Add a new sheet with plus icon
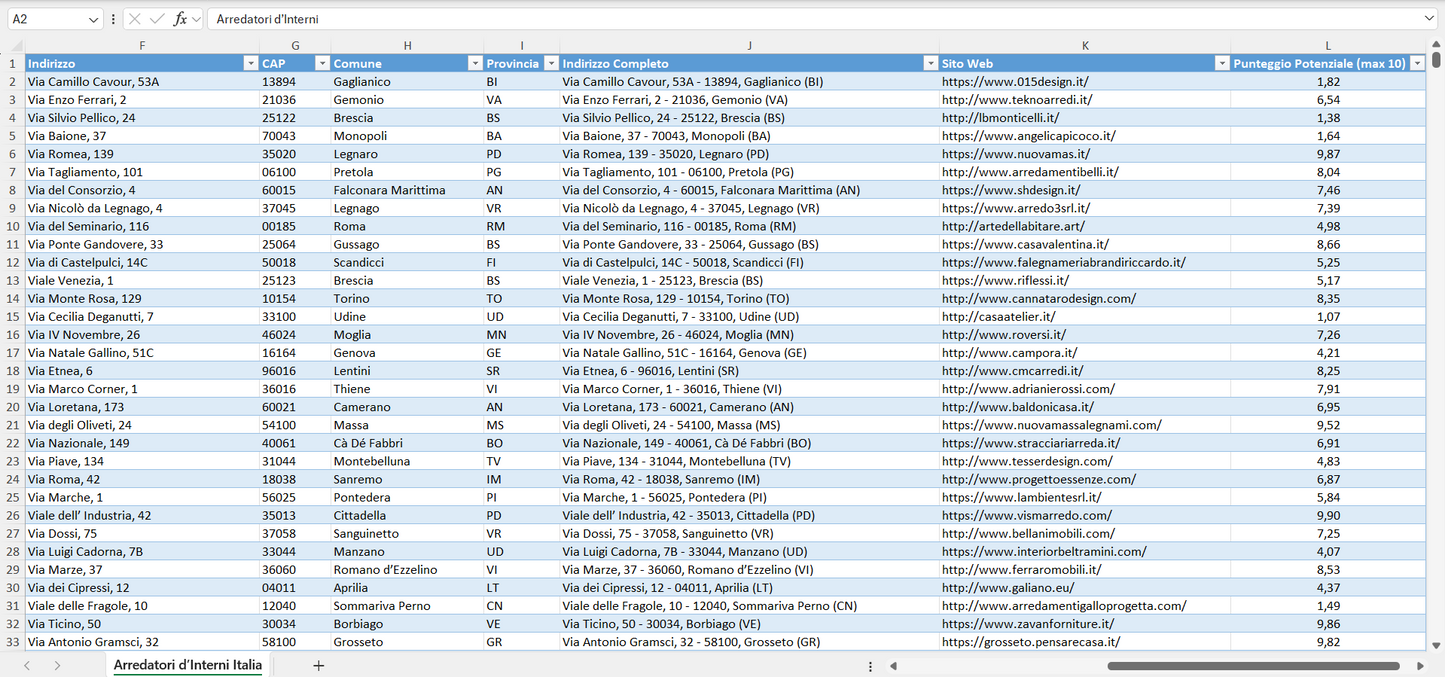Viewport: 1445px width, 677px height. pos(318,665)
